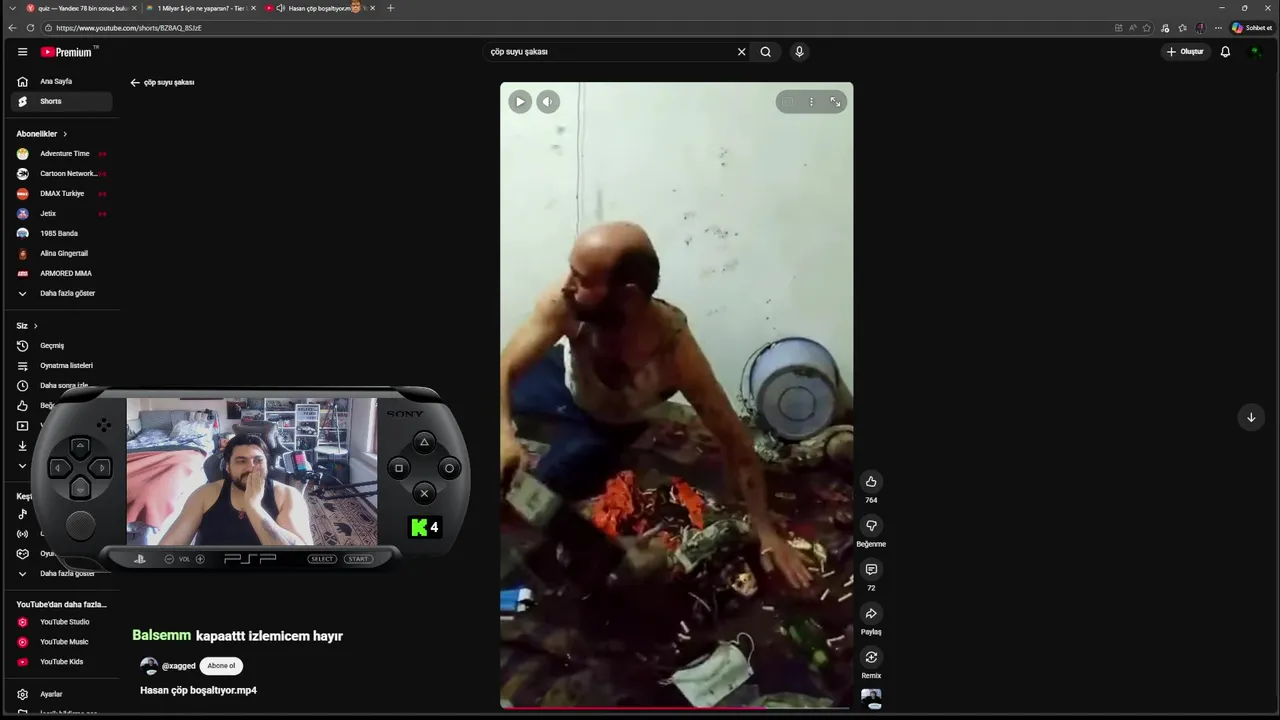Run search with the magnifier button
This screenshot has width=1280, height=720.
tap(765, 52)
